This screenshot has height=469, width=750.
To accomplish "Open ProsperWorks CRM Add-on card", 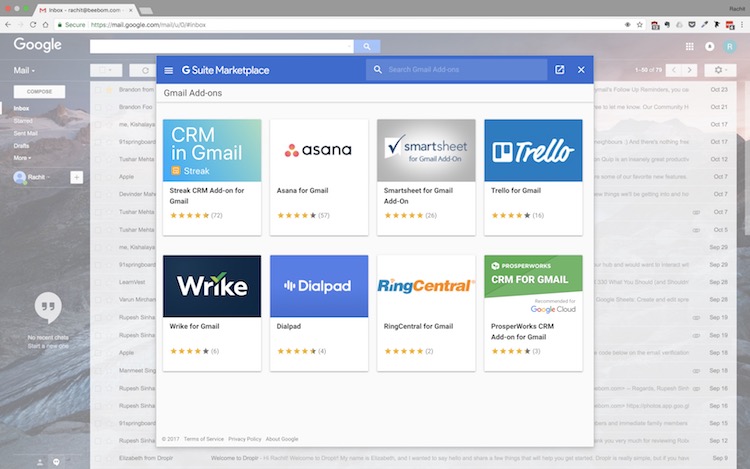I will [533, 313].
